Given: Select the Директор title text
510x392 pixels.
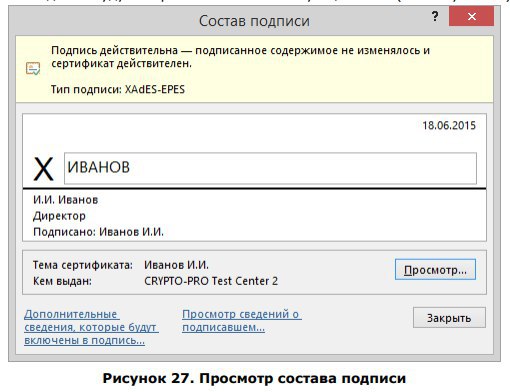Looking at the screenshot, I should point(59,216).
